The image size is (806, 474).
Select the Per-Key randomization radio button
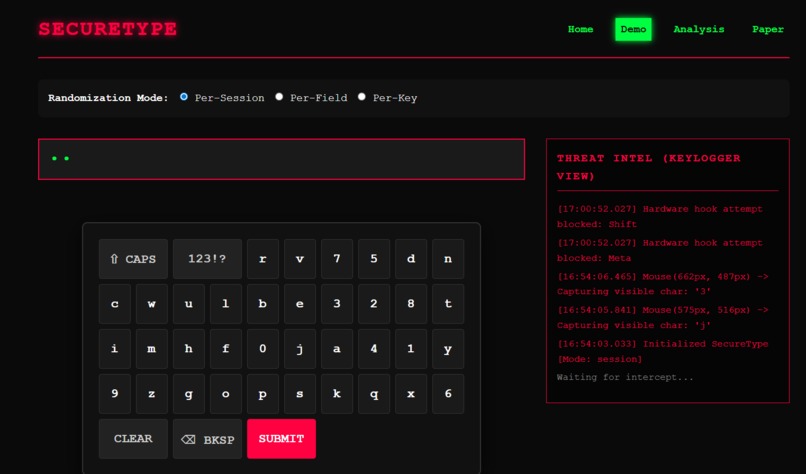[361, 97]
